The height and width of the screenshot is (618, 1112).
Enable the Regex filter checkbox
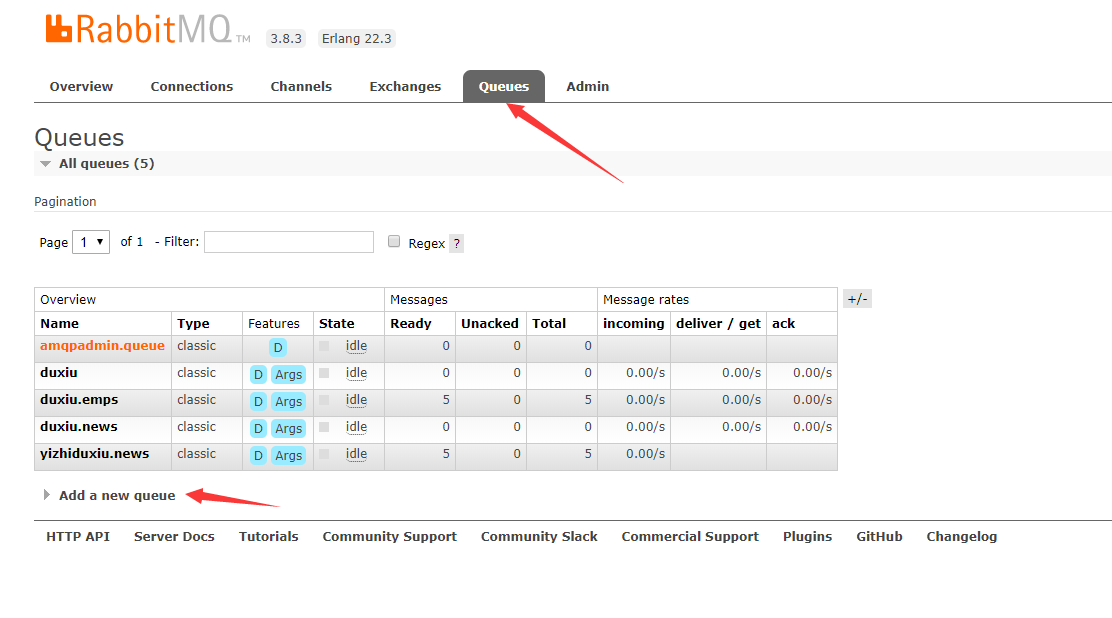point(394,242)
